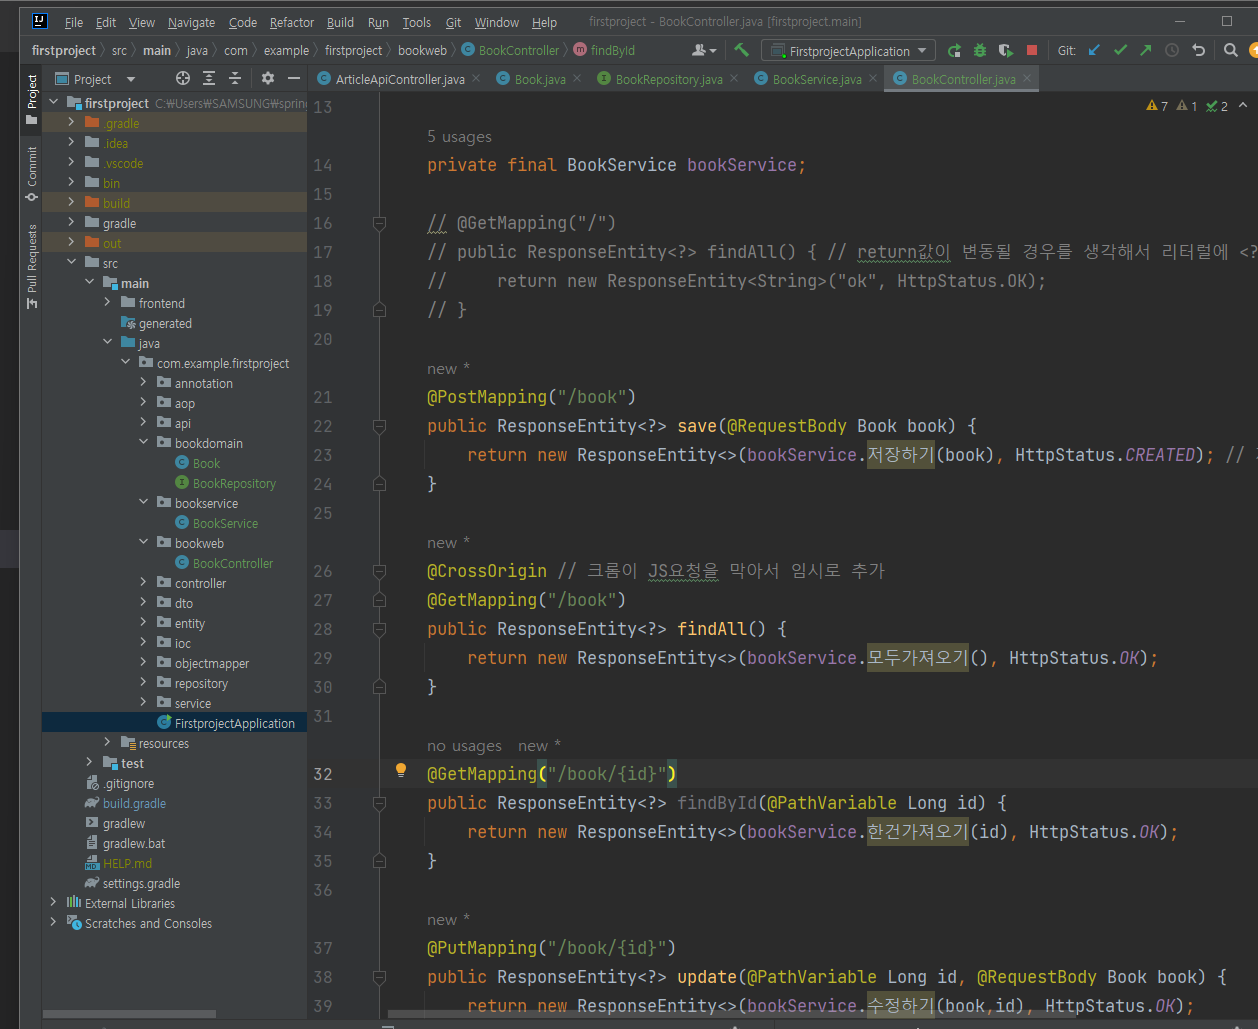Expand the controller package in project tree
Screen dimensions: 1258x1029
coord(143,583)
